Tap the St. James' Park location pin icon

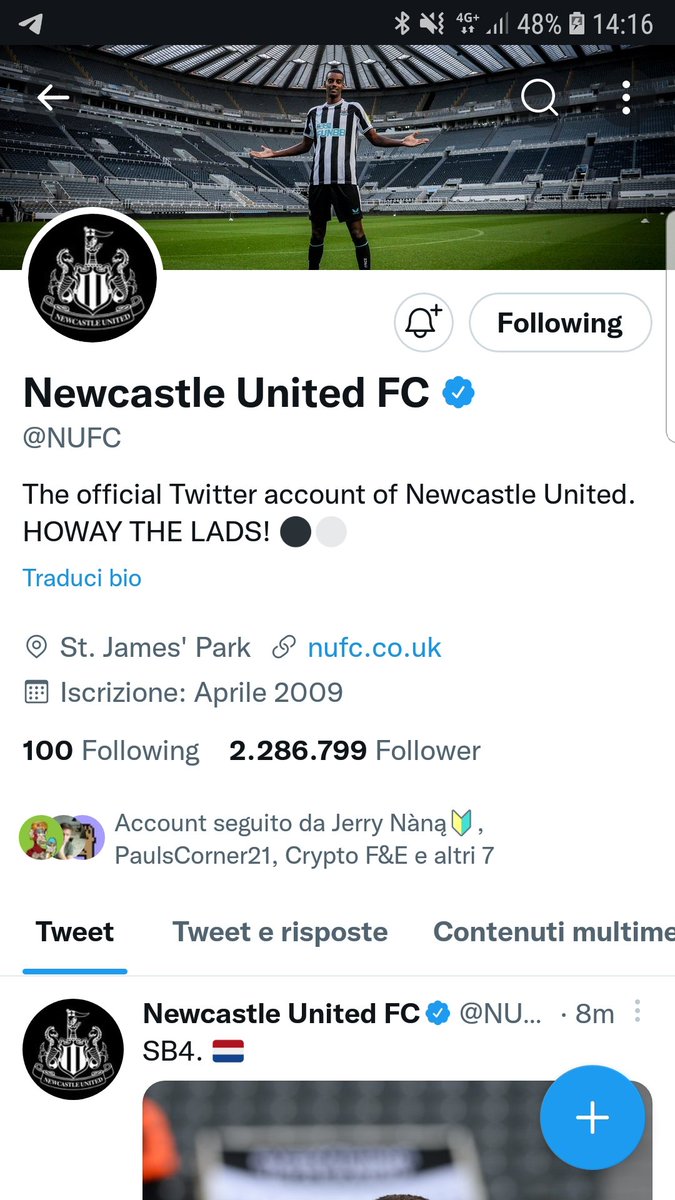(36, 647)
